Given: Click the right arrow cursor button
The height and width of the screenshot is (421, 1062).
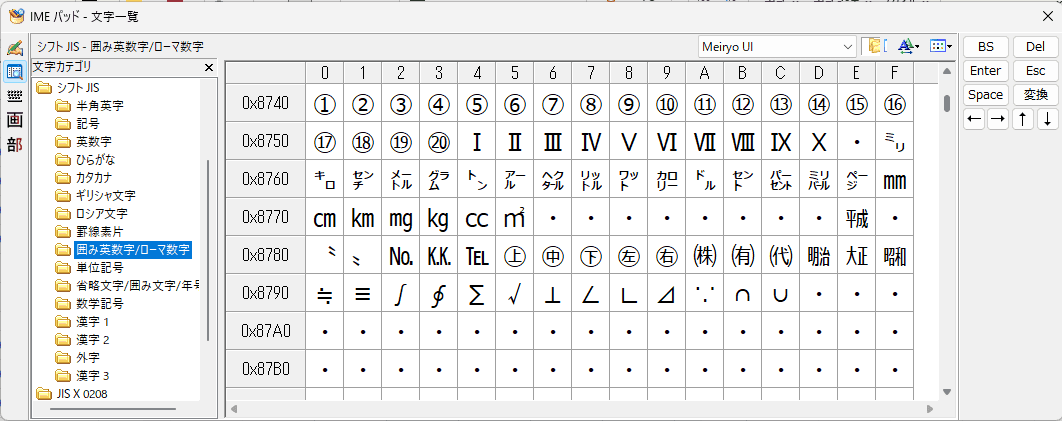Looking at the screenshot, I should pyautogui.click(x=998, y=120).
